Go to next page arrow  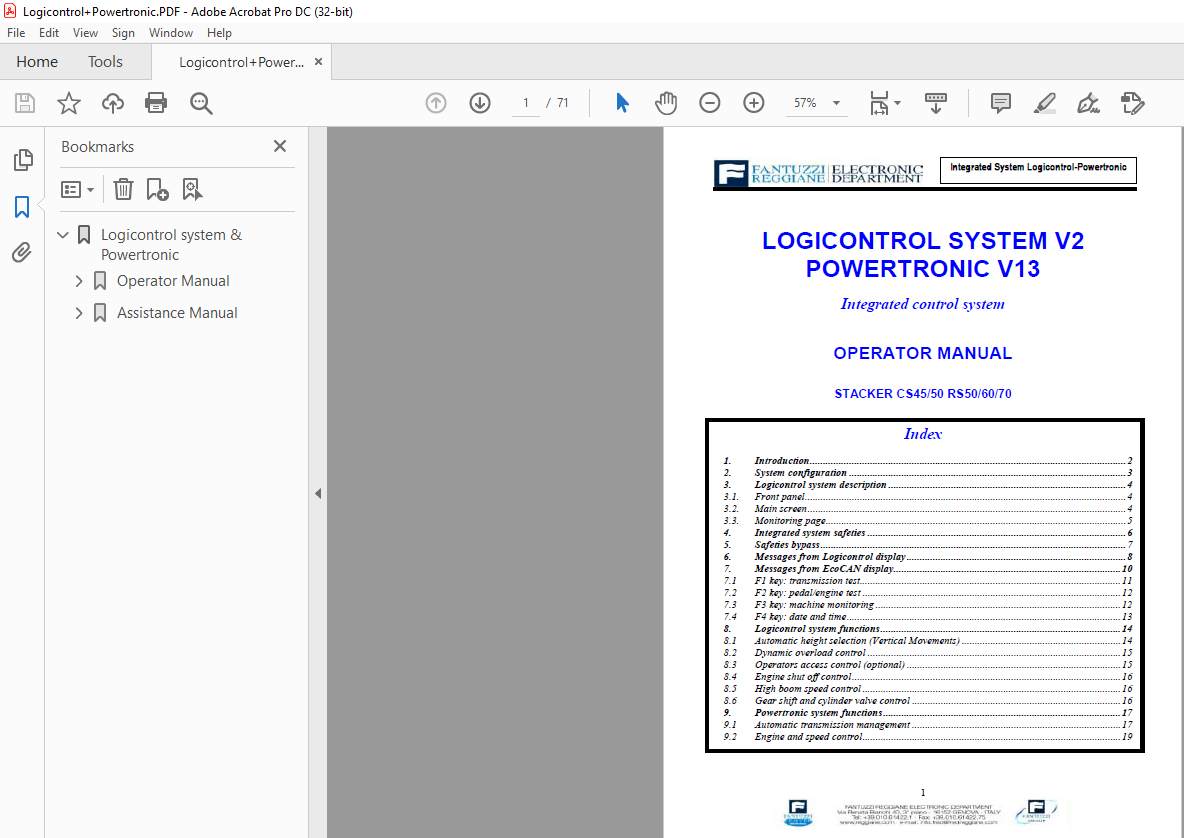click(480, 103)
